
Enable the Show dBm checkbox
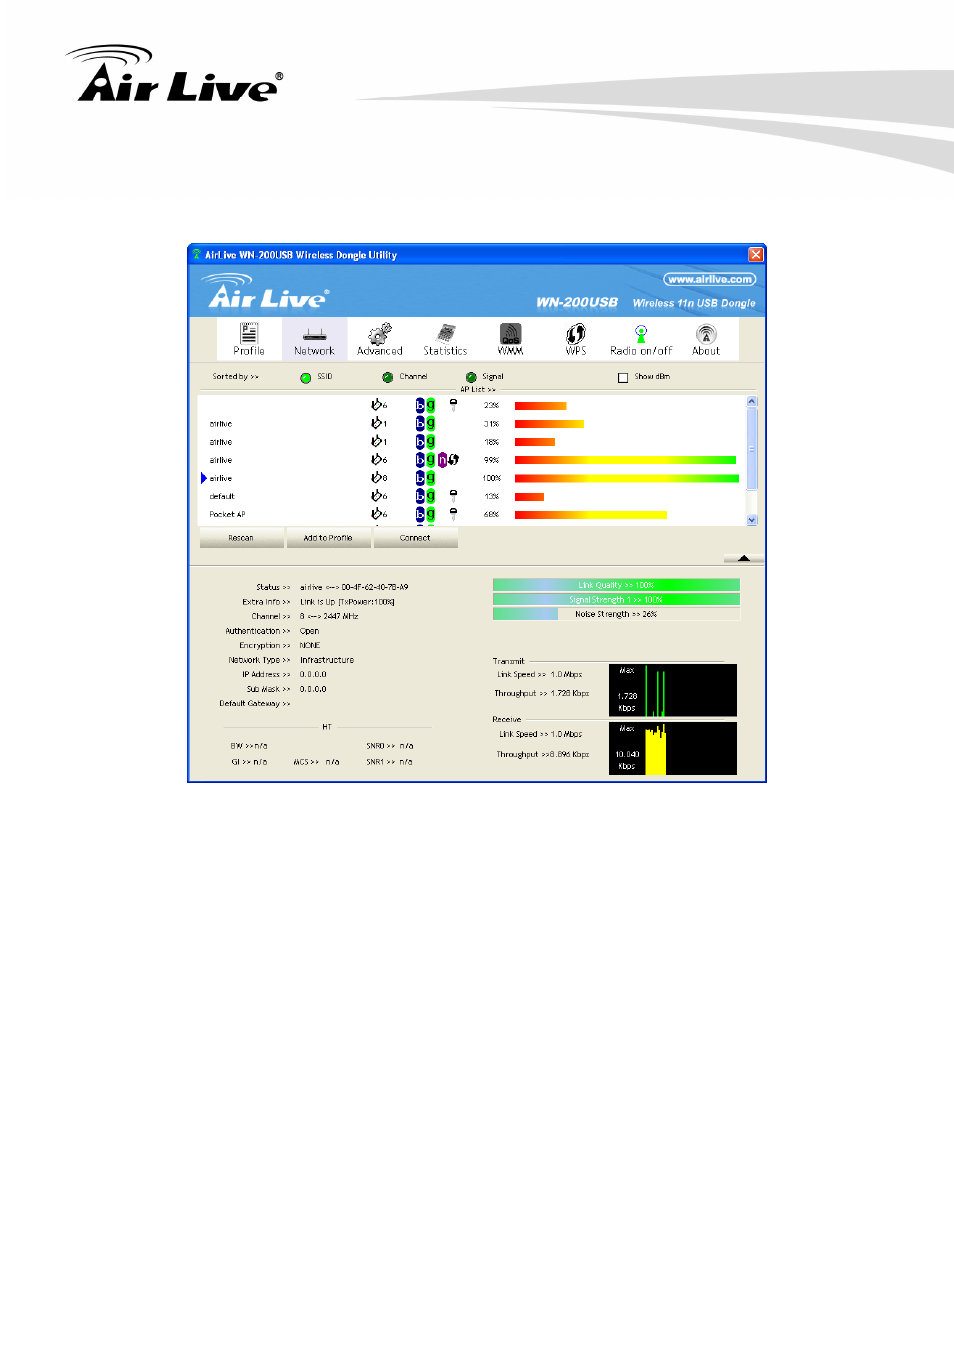pos(623,377)
